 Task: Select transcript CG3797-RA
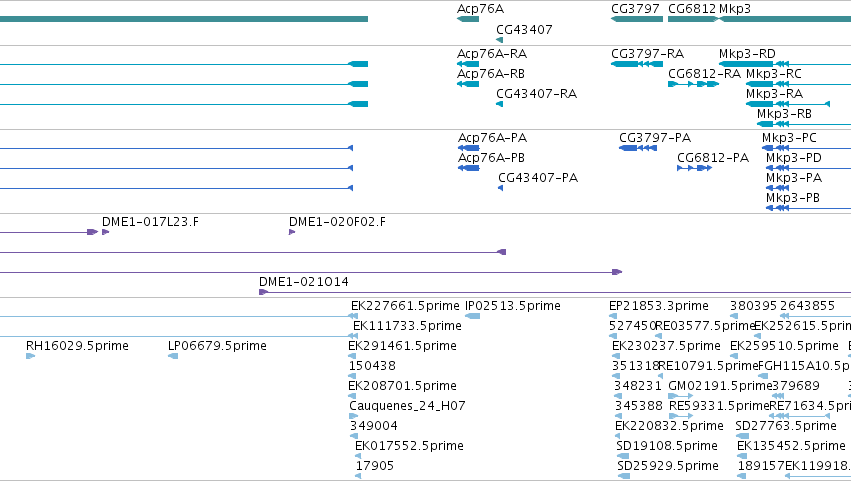tap(647, 54)
